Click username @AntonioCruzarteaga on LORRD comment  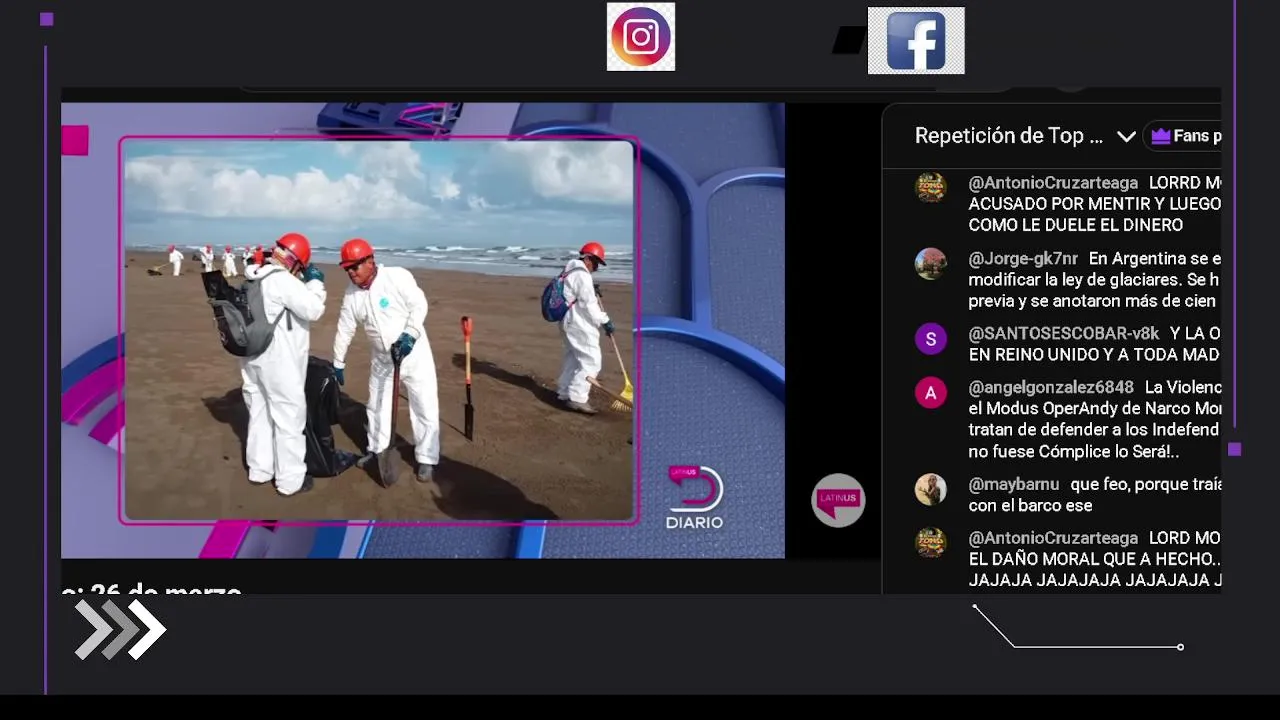[x=1053, y=183]
